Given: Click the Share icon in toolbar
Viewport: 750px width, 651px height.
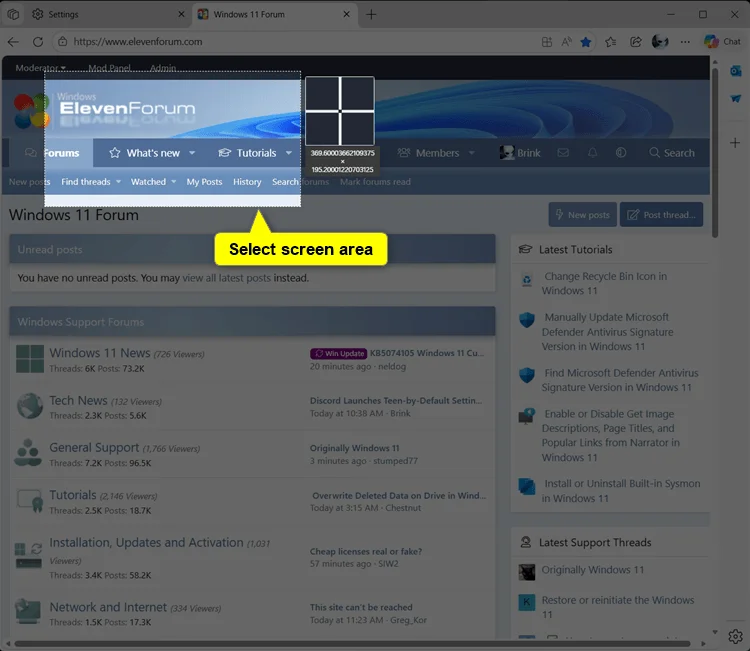Looking at the screenshot, I should click(x=635, y=42).
